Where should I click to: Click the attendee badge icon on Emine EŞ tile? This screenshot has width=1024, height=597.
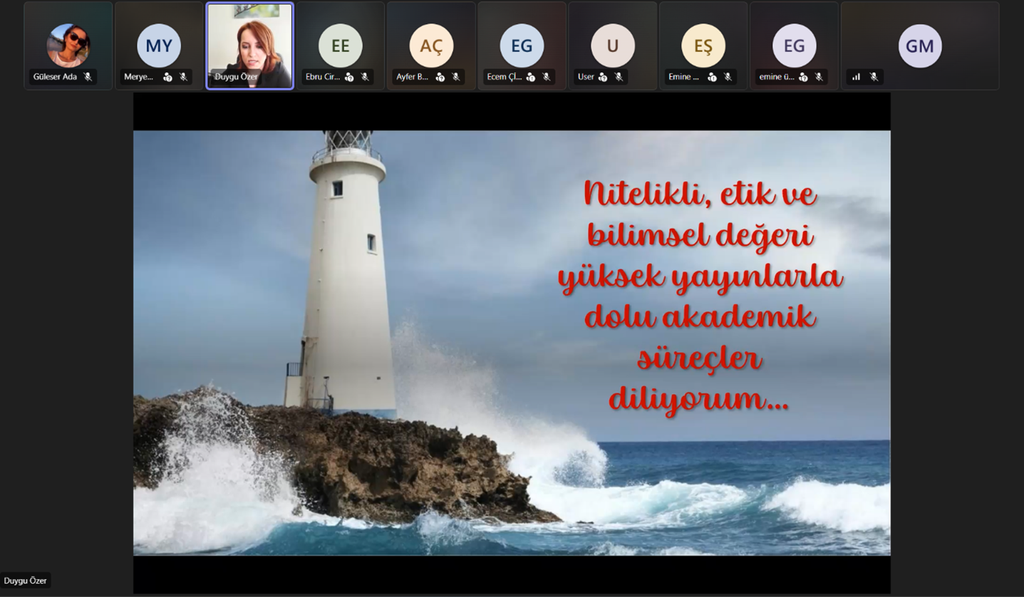[712, 77]
